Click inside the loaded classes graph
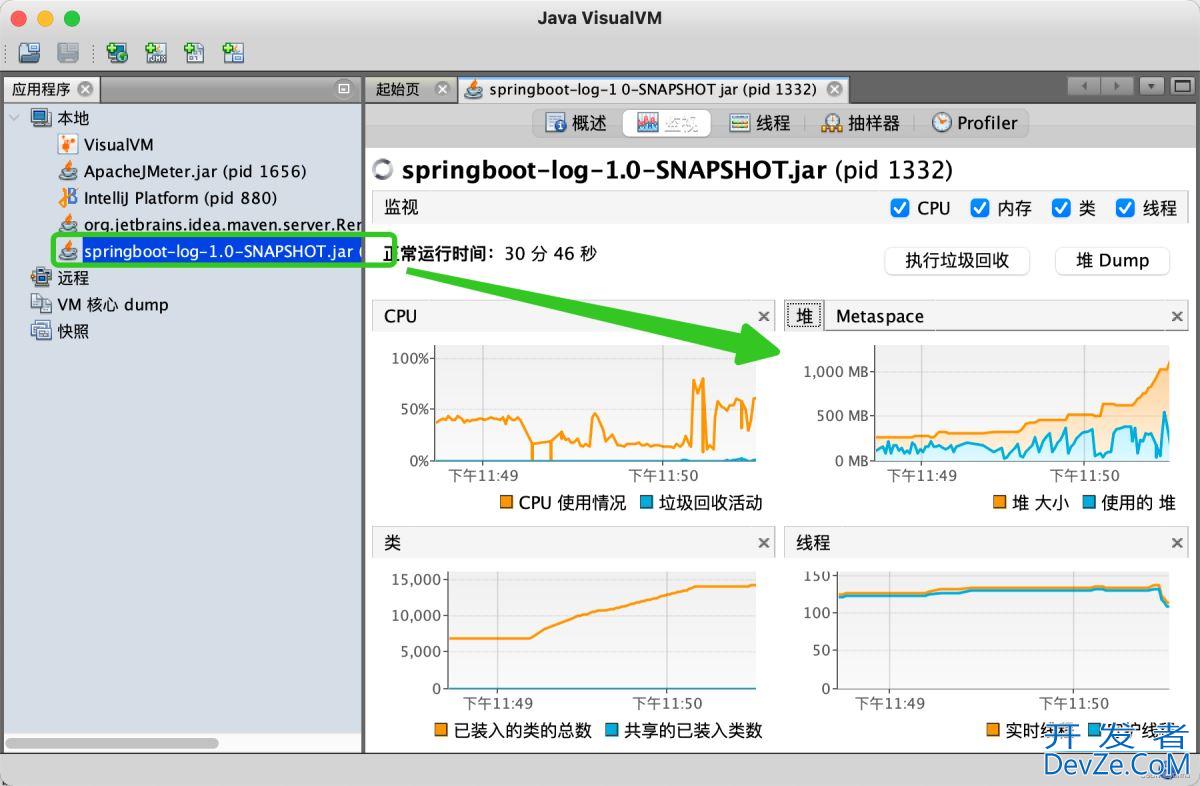The width and height of the screenshot is (1200, 786). pos(602,630)
